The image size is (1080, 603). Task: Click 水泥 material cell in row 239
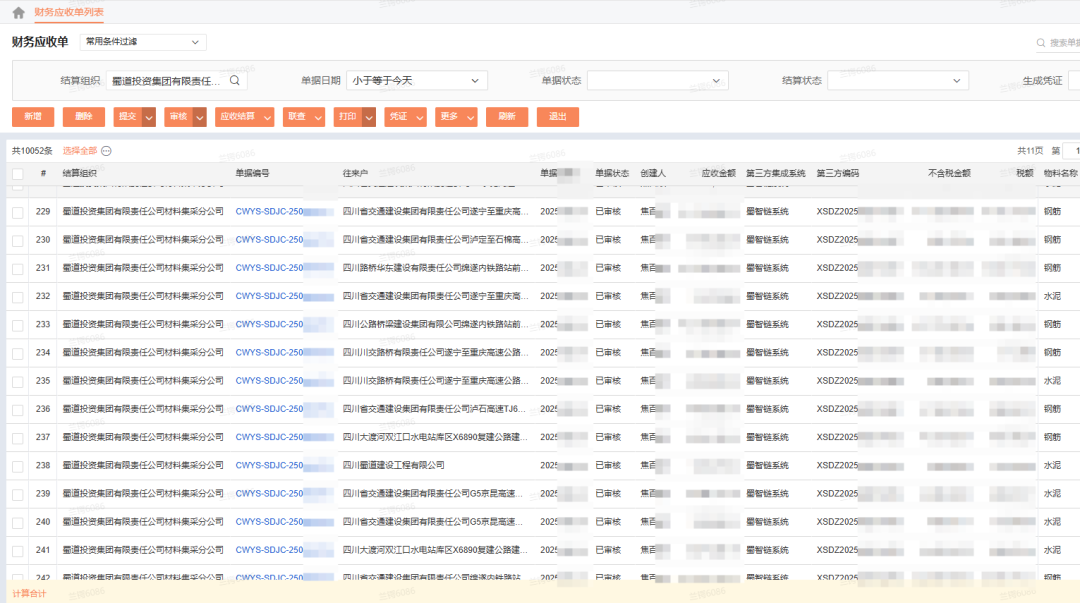pyautogui.click(x=1052, y=494)
